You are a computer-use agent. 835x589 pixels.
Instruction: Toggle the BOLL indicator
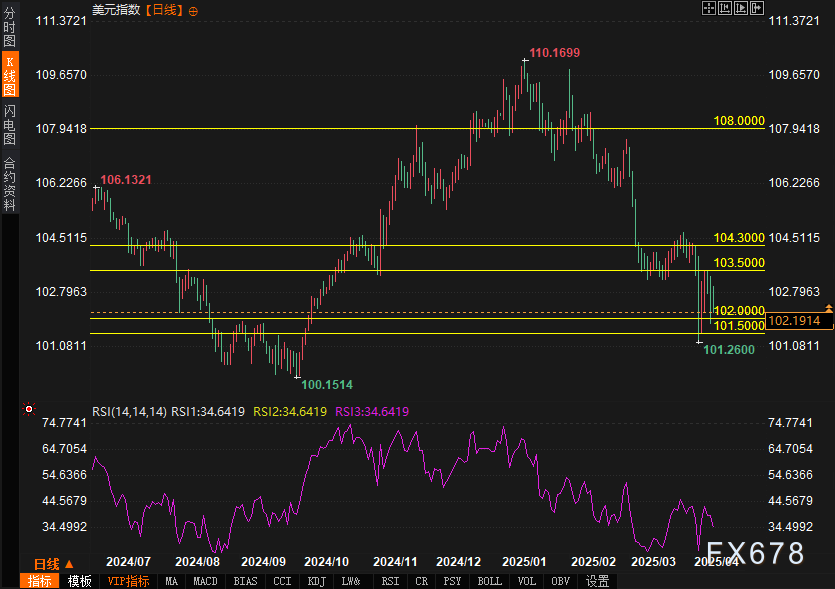489,581
